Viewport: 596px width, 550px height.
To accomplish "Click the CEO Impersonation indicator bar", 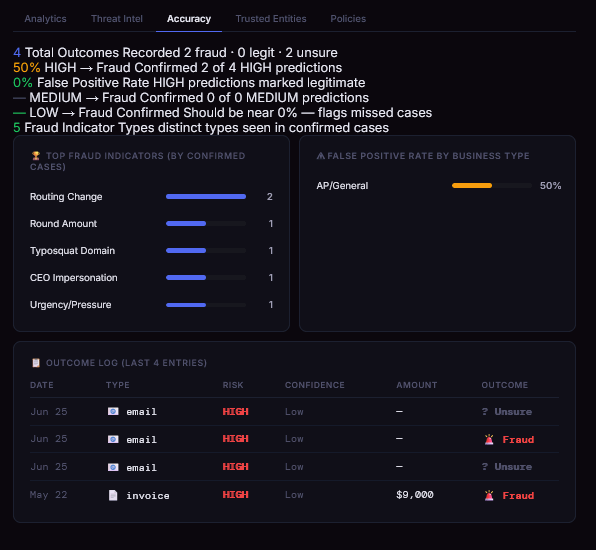I will pos(206,277).
